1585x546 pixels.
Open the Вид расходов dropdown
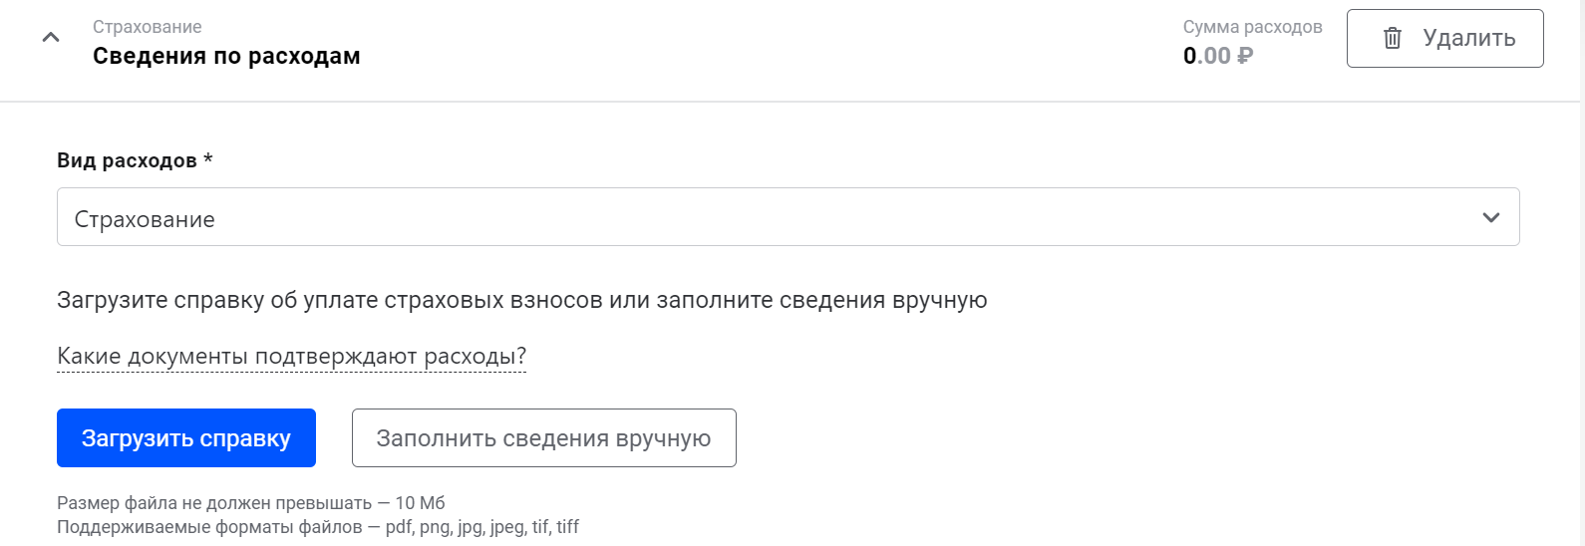coord(787,217)
